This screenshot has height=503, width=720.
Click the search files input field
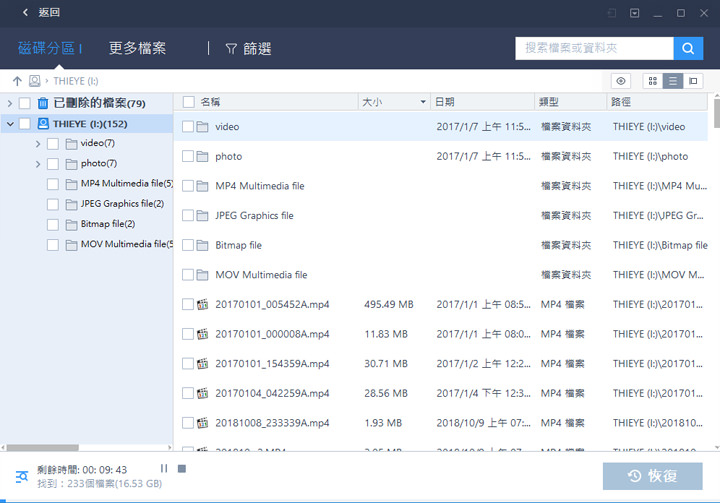[594, 48]
